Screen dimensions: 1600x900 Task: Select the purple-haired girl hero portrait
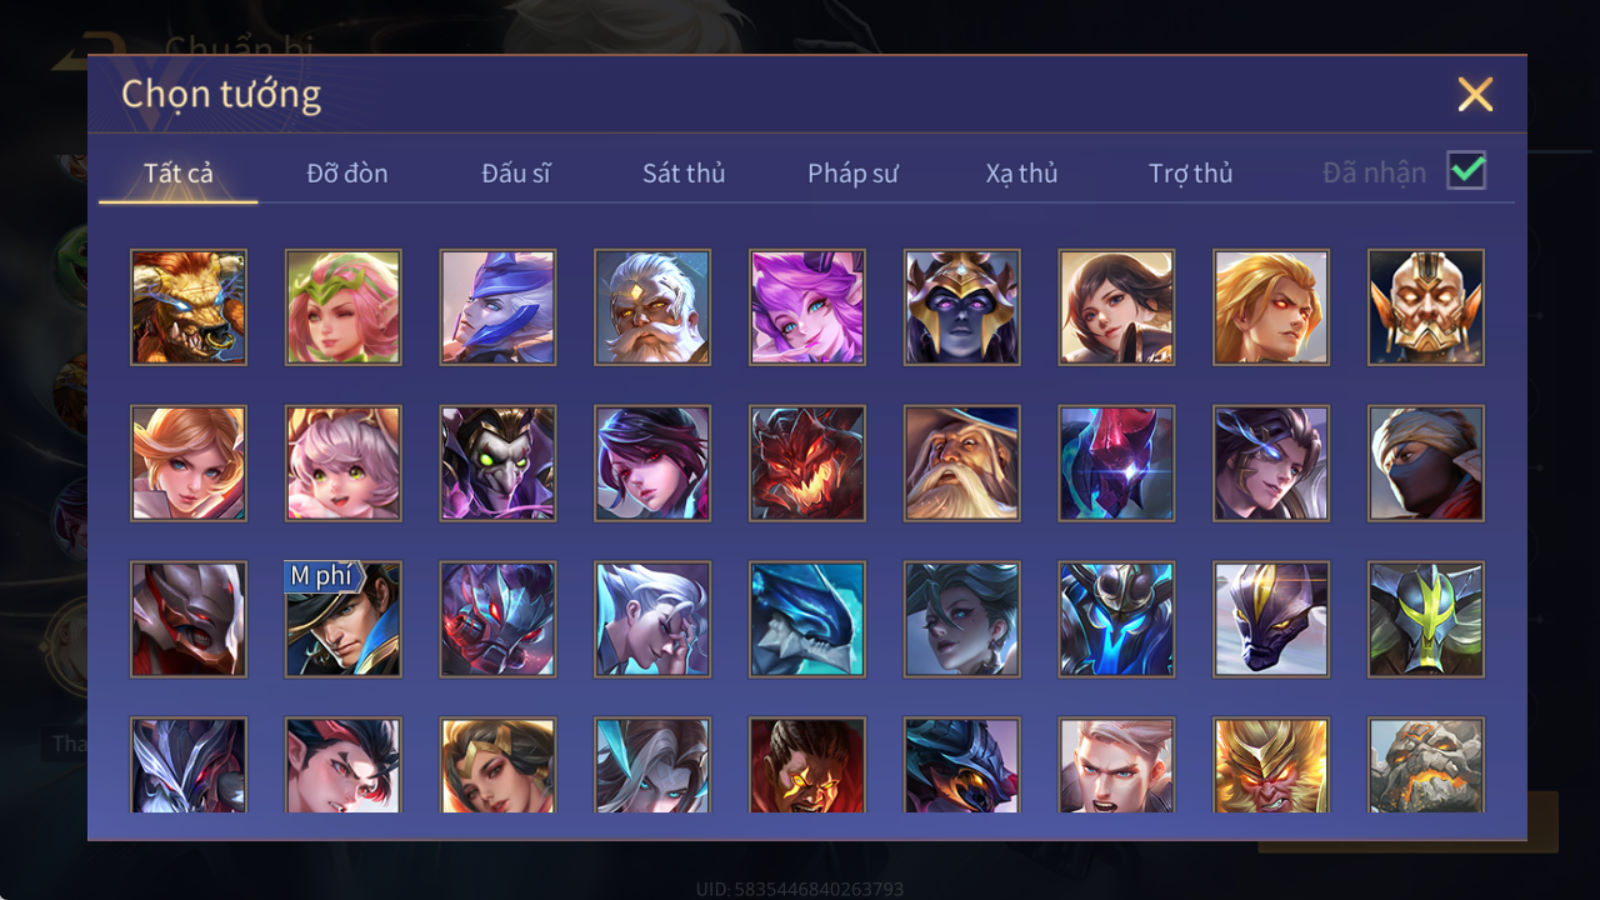[807, 307]
